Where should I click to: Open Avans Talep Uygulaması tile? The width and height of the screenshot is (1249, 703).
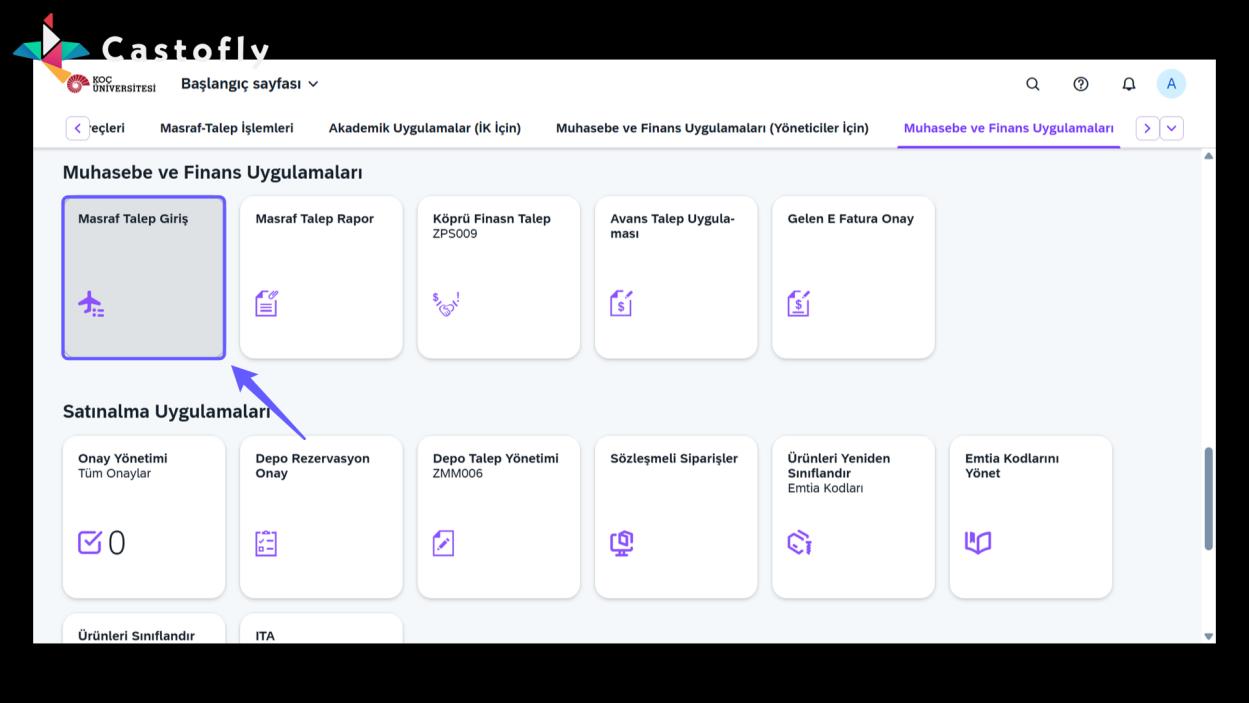click(x=676, y=277)
